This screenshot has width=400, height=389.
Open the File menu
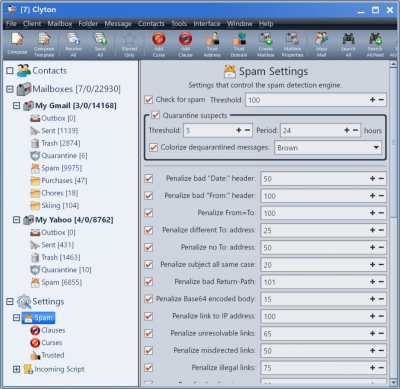[11, 24]
